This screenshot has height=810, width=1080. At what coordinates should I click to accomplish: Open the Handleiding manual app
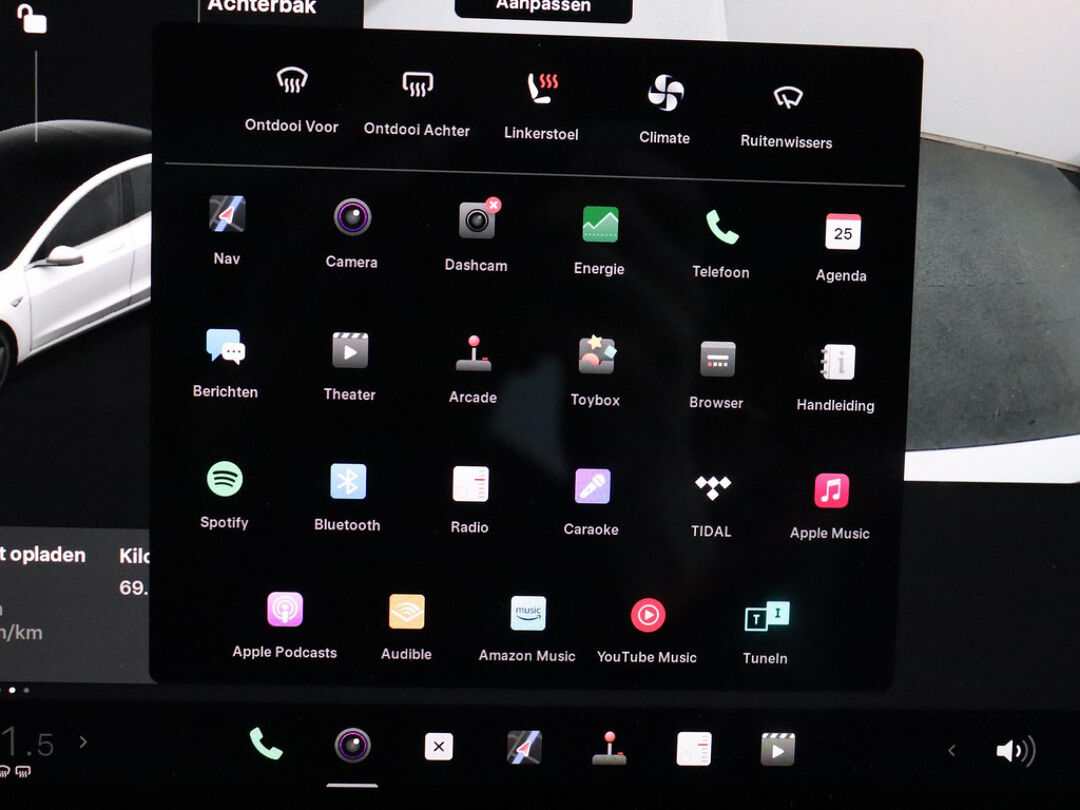(837, 361)
